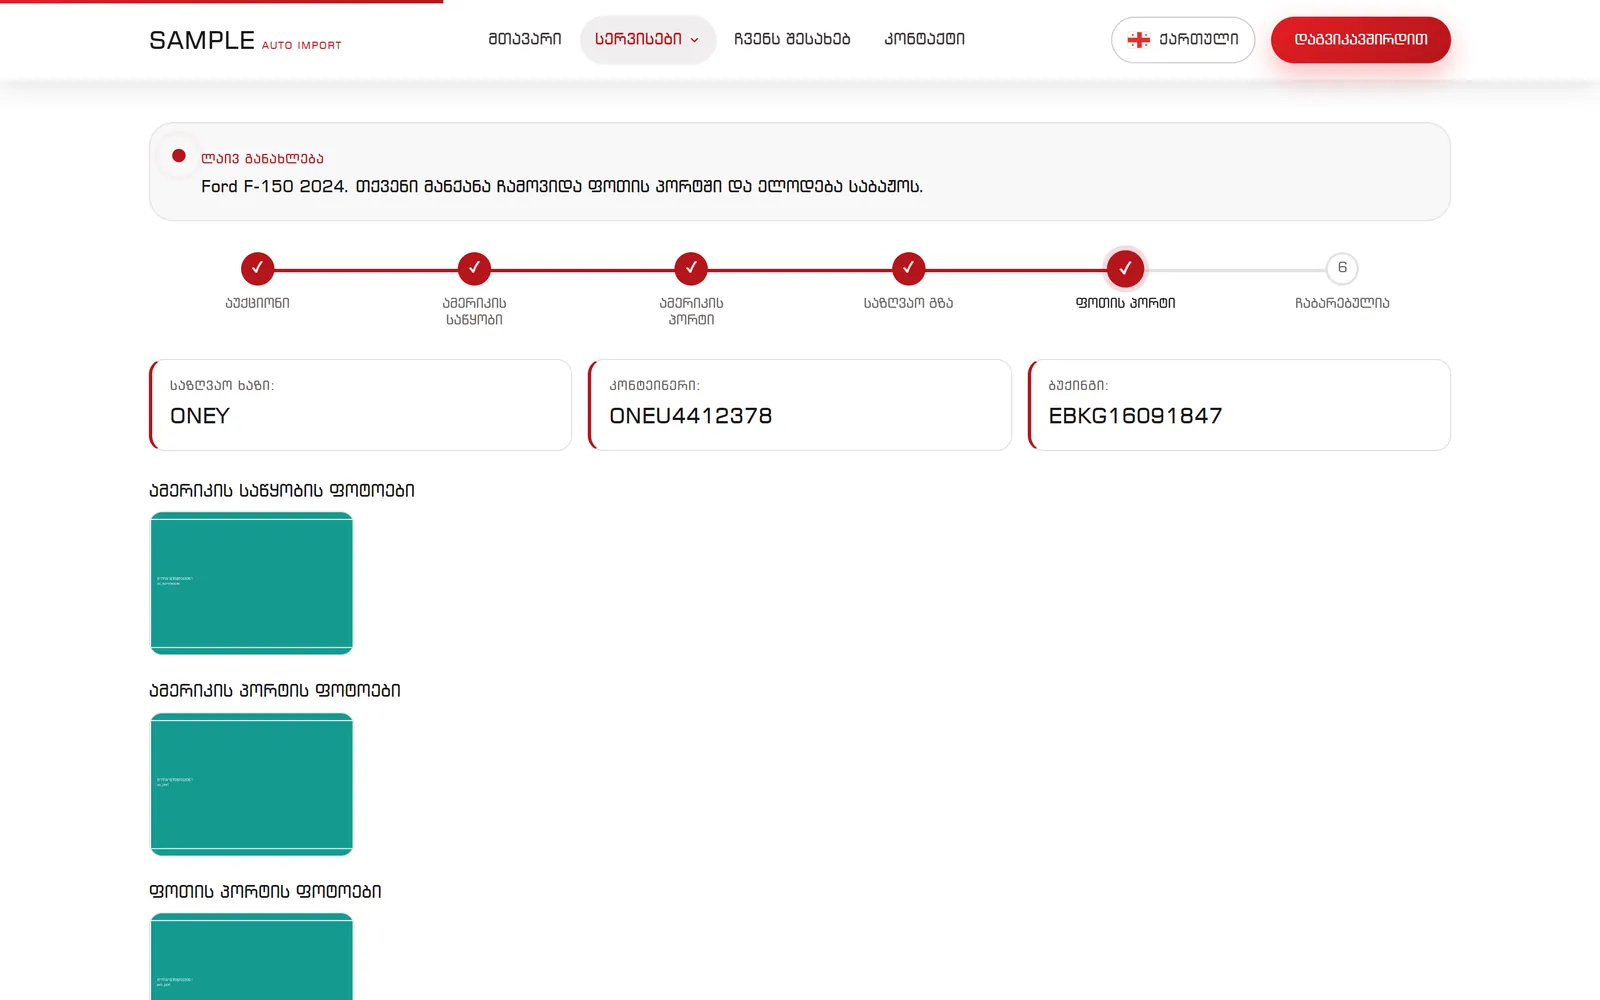1600x1000 pixels.
Task: Click the ფოთის პორტი active step circle
Action: [x=1125, y=268]
